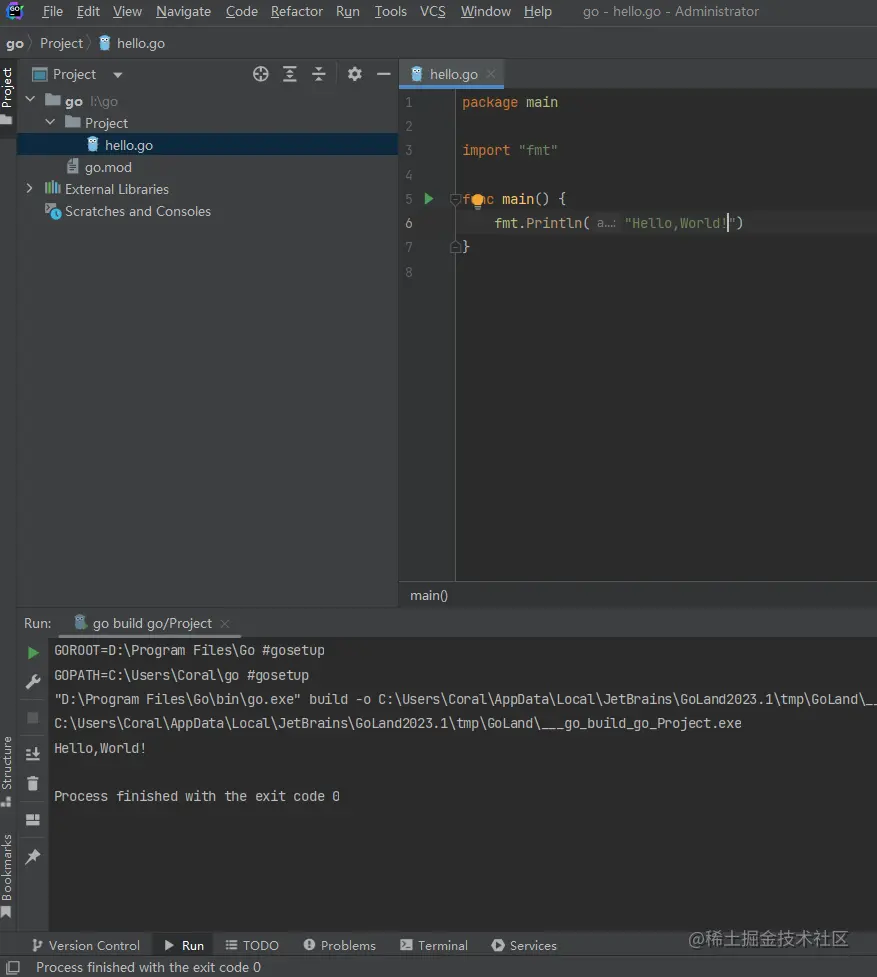Open the Version Control tool window
Image resolution: width=877 pixels, height=977 pixels.
click(86, 945)
